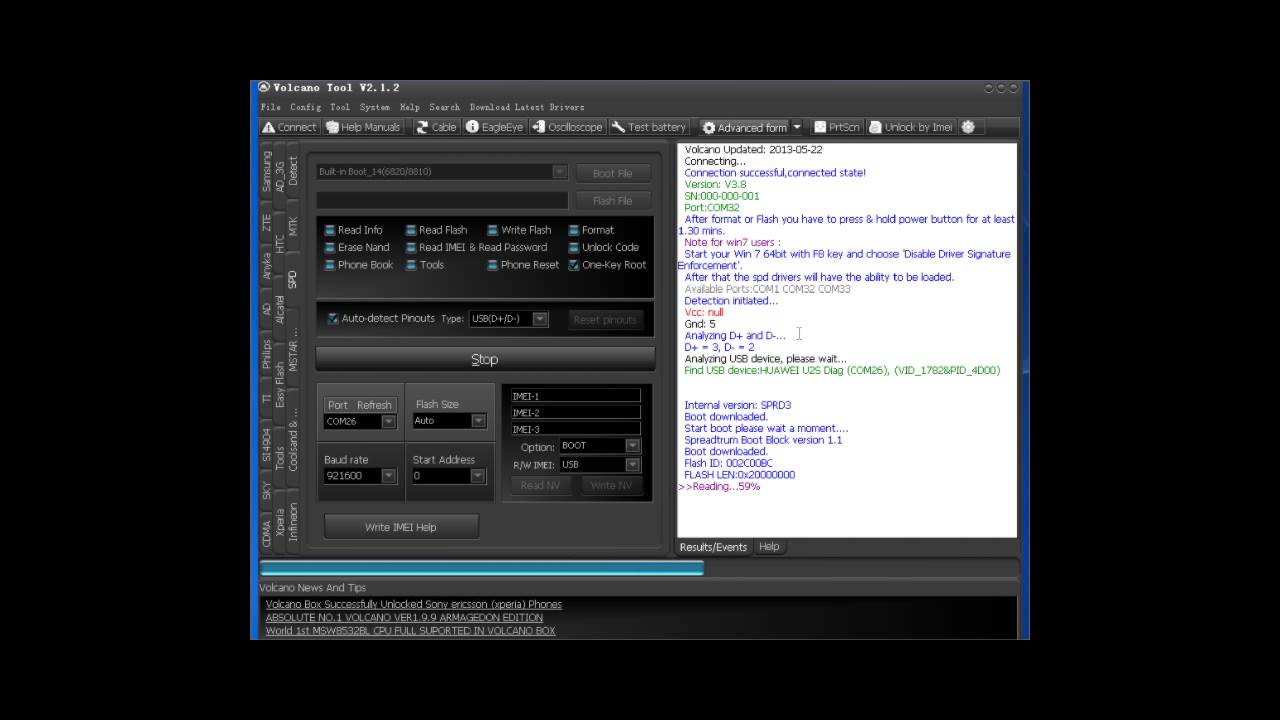Run the Test battery tool
The image size is (1280, 720).
[648, 127]
